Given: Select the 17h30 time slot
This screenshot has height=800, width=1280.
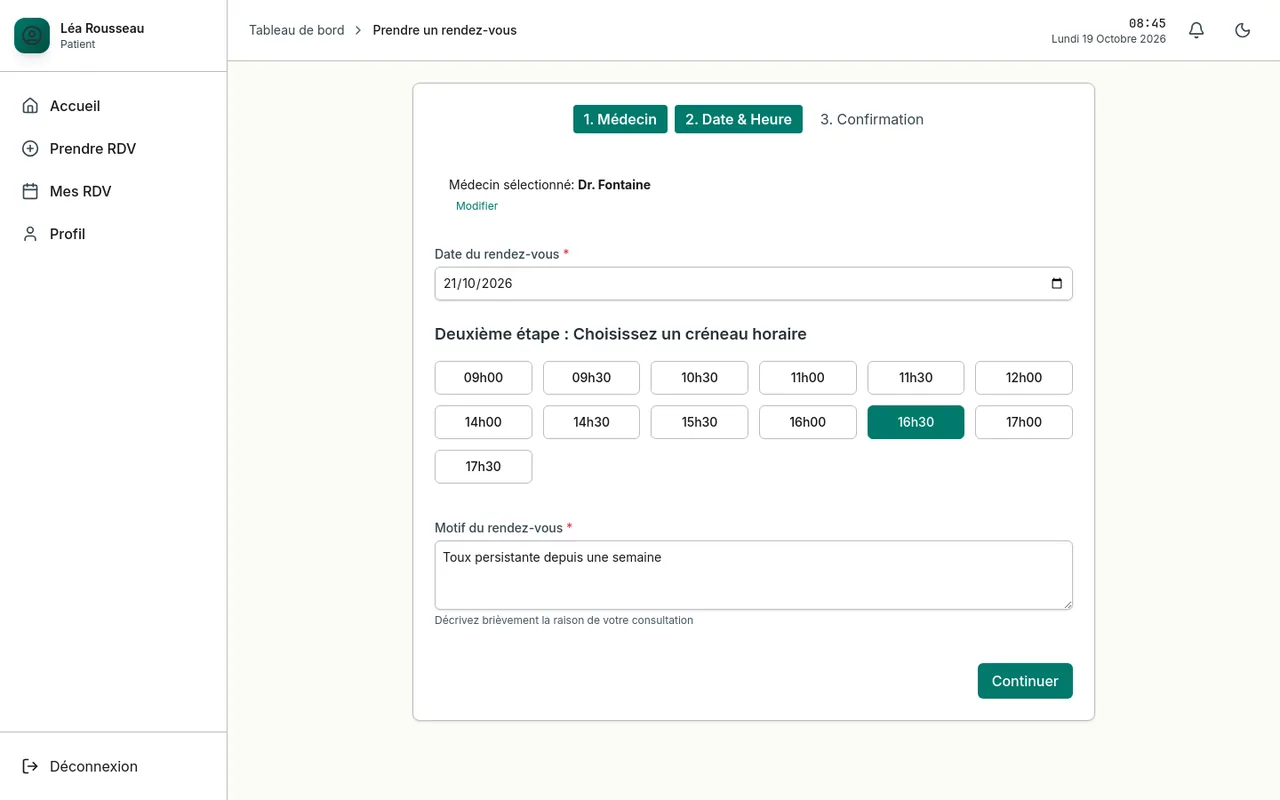Looking at the screenshot, I should (483, 467).
